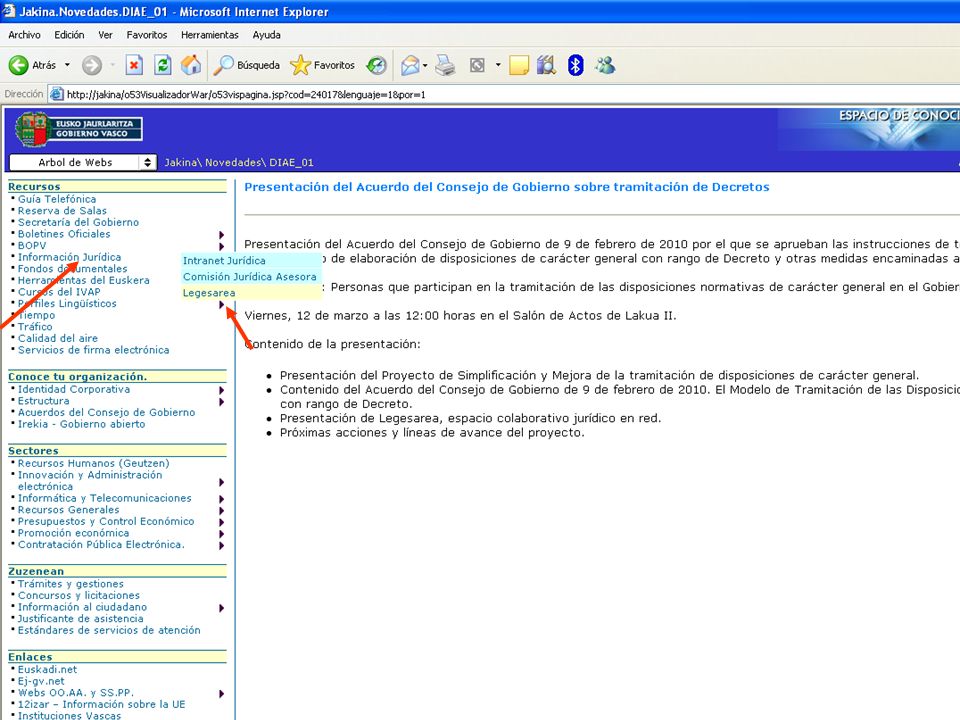Open the Mail dropdown arrow
Viewport: 960px width, 720px height.
(x=425, y=65)
